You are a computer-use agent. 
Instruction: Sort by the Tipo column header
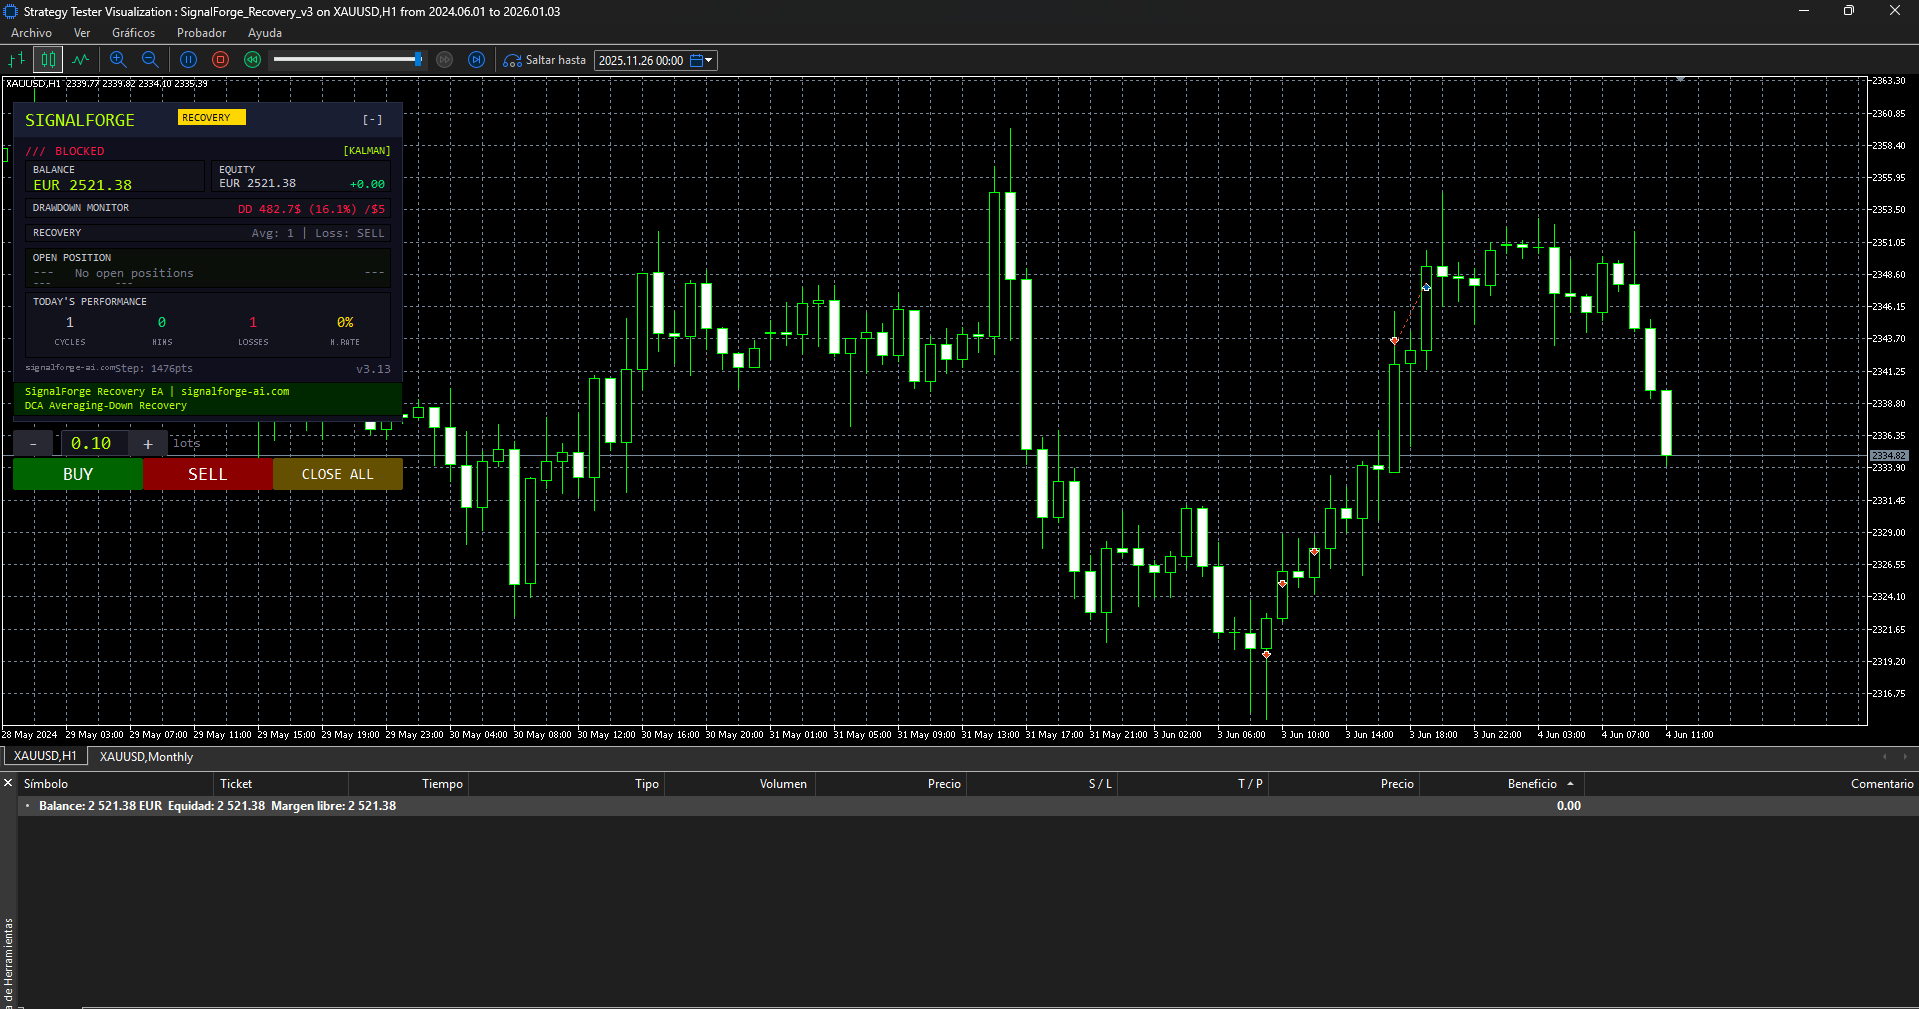coord(566,784)
